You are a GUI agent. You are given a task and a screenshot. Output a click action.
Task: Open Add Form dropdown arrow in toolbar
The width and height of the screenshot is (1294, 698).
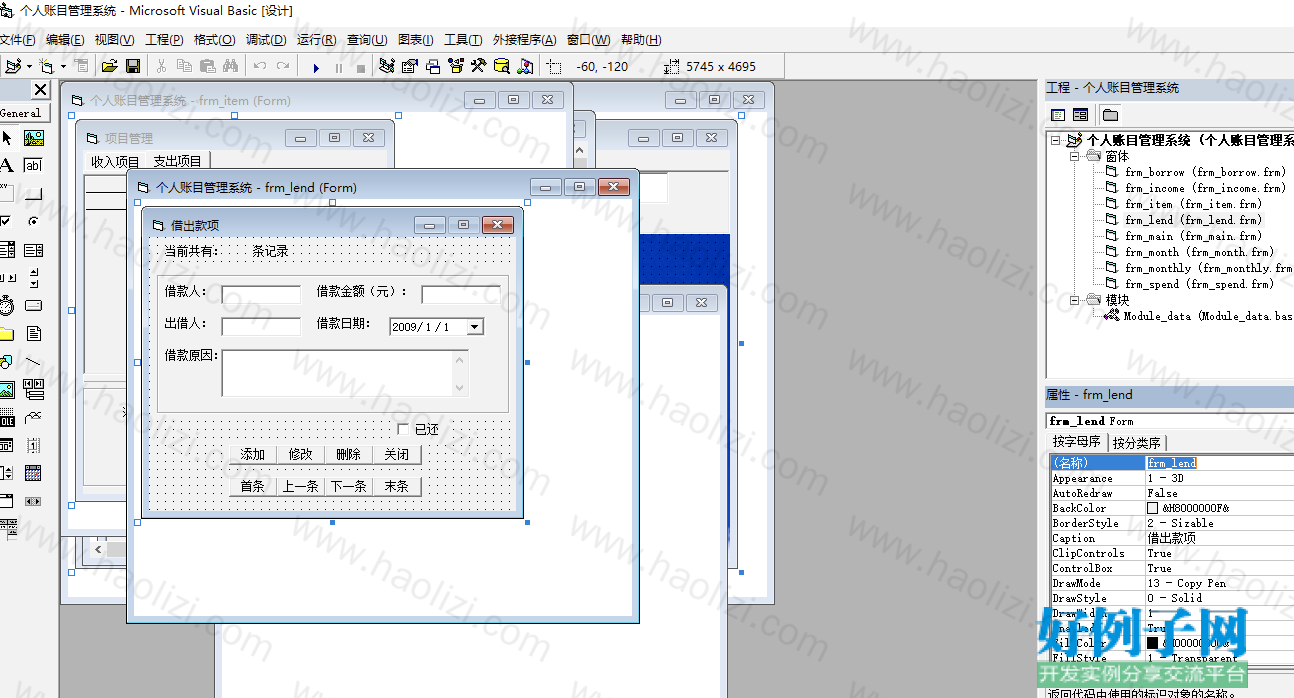pos(63,66)
